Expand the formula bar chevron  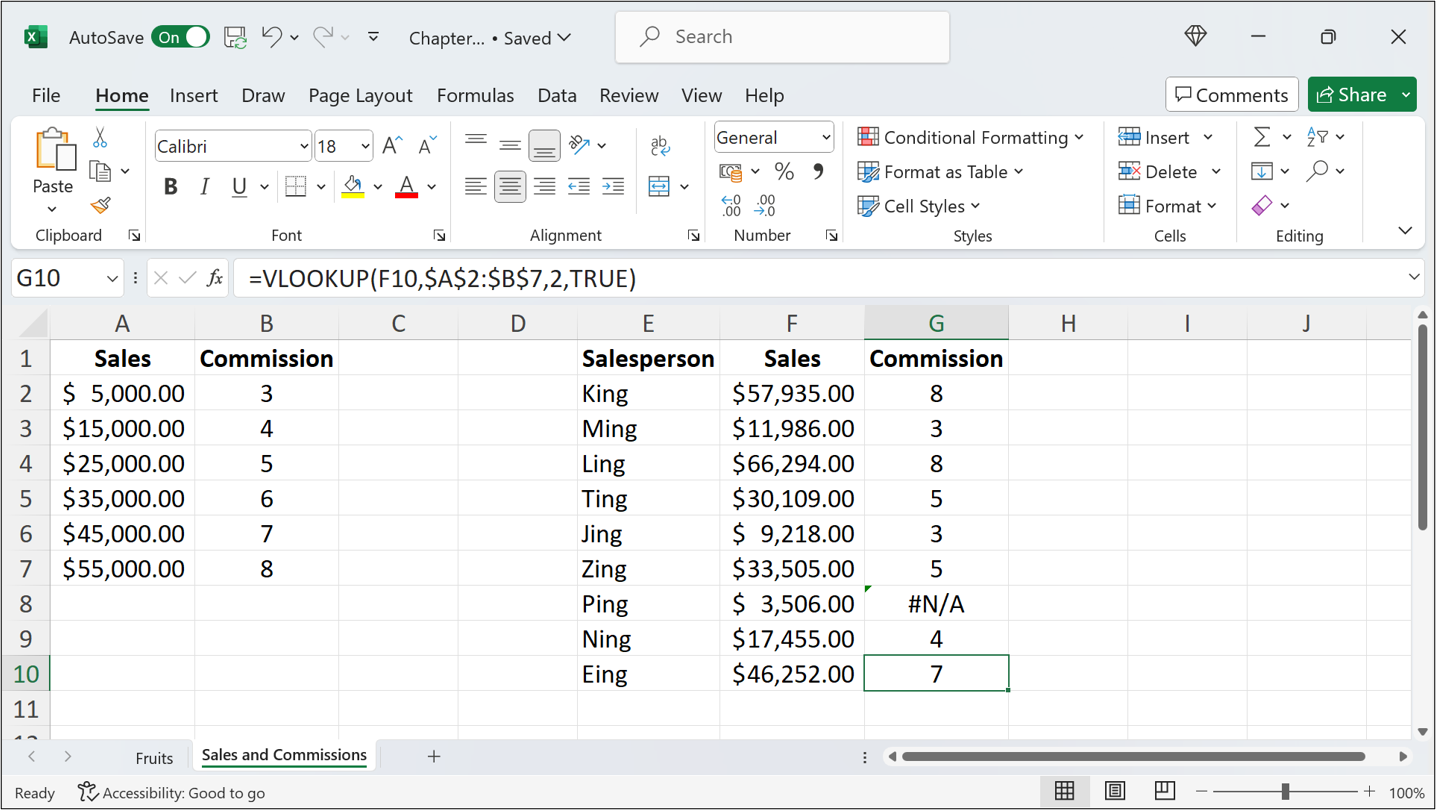(1414, 277)
